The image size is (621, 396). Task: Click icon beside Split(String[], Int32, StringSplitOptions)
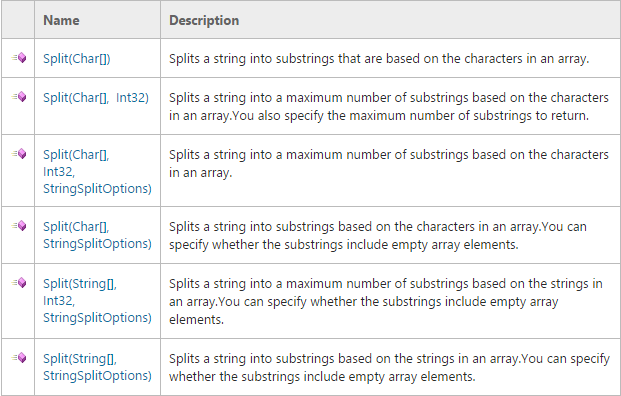click(x=19, y=283)
